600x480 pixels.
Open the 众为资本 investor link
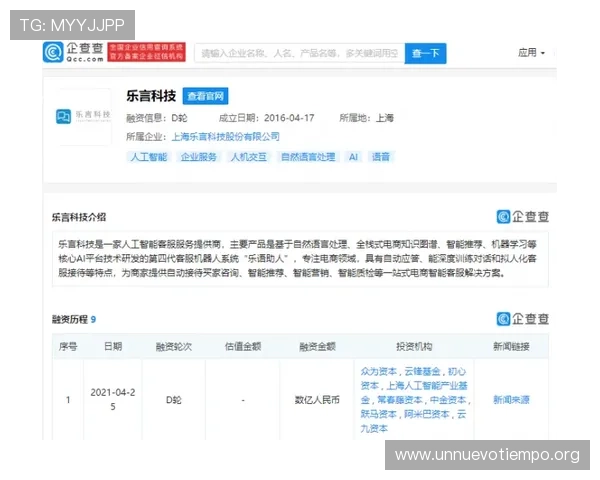379,371
